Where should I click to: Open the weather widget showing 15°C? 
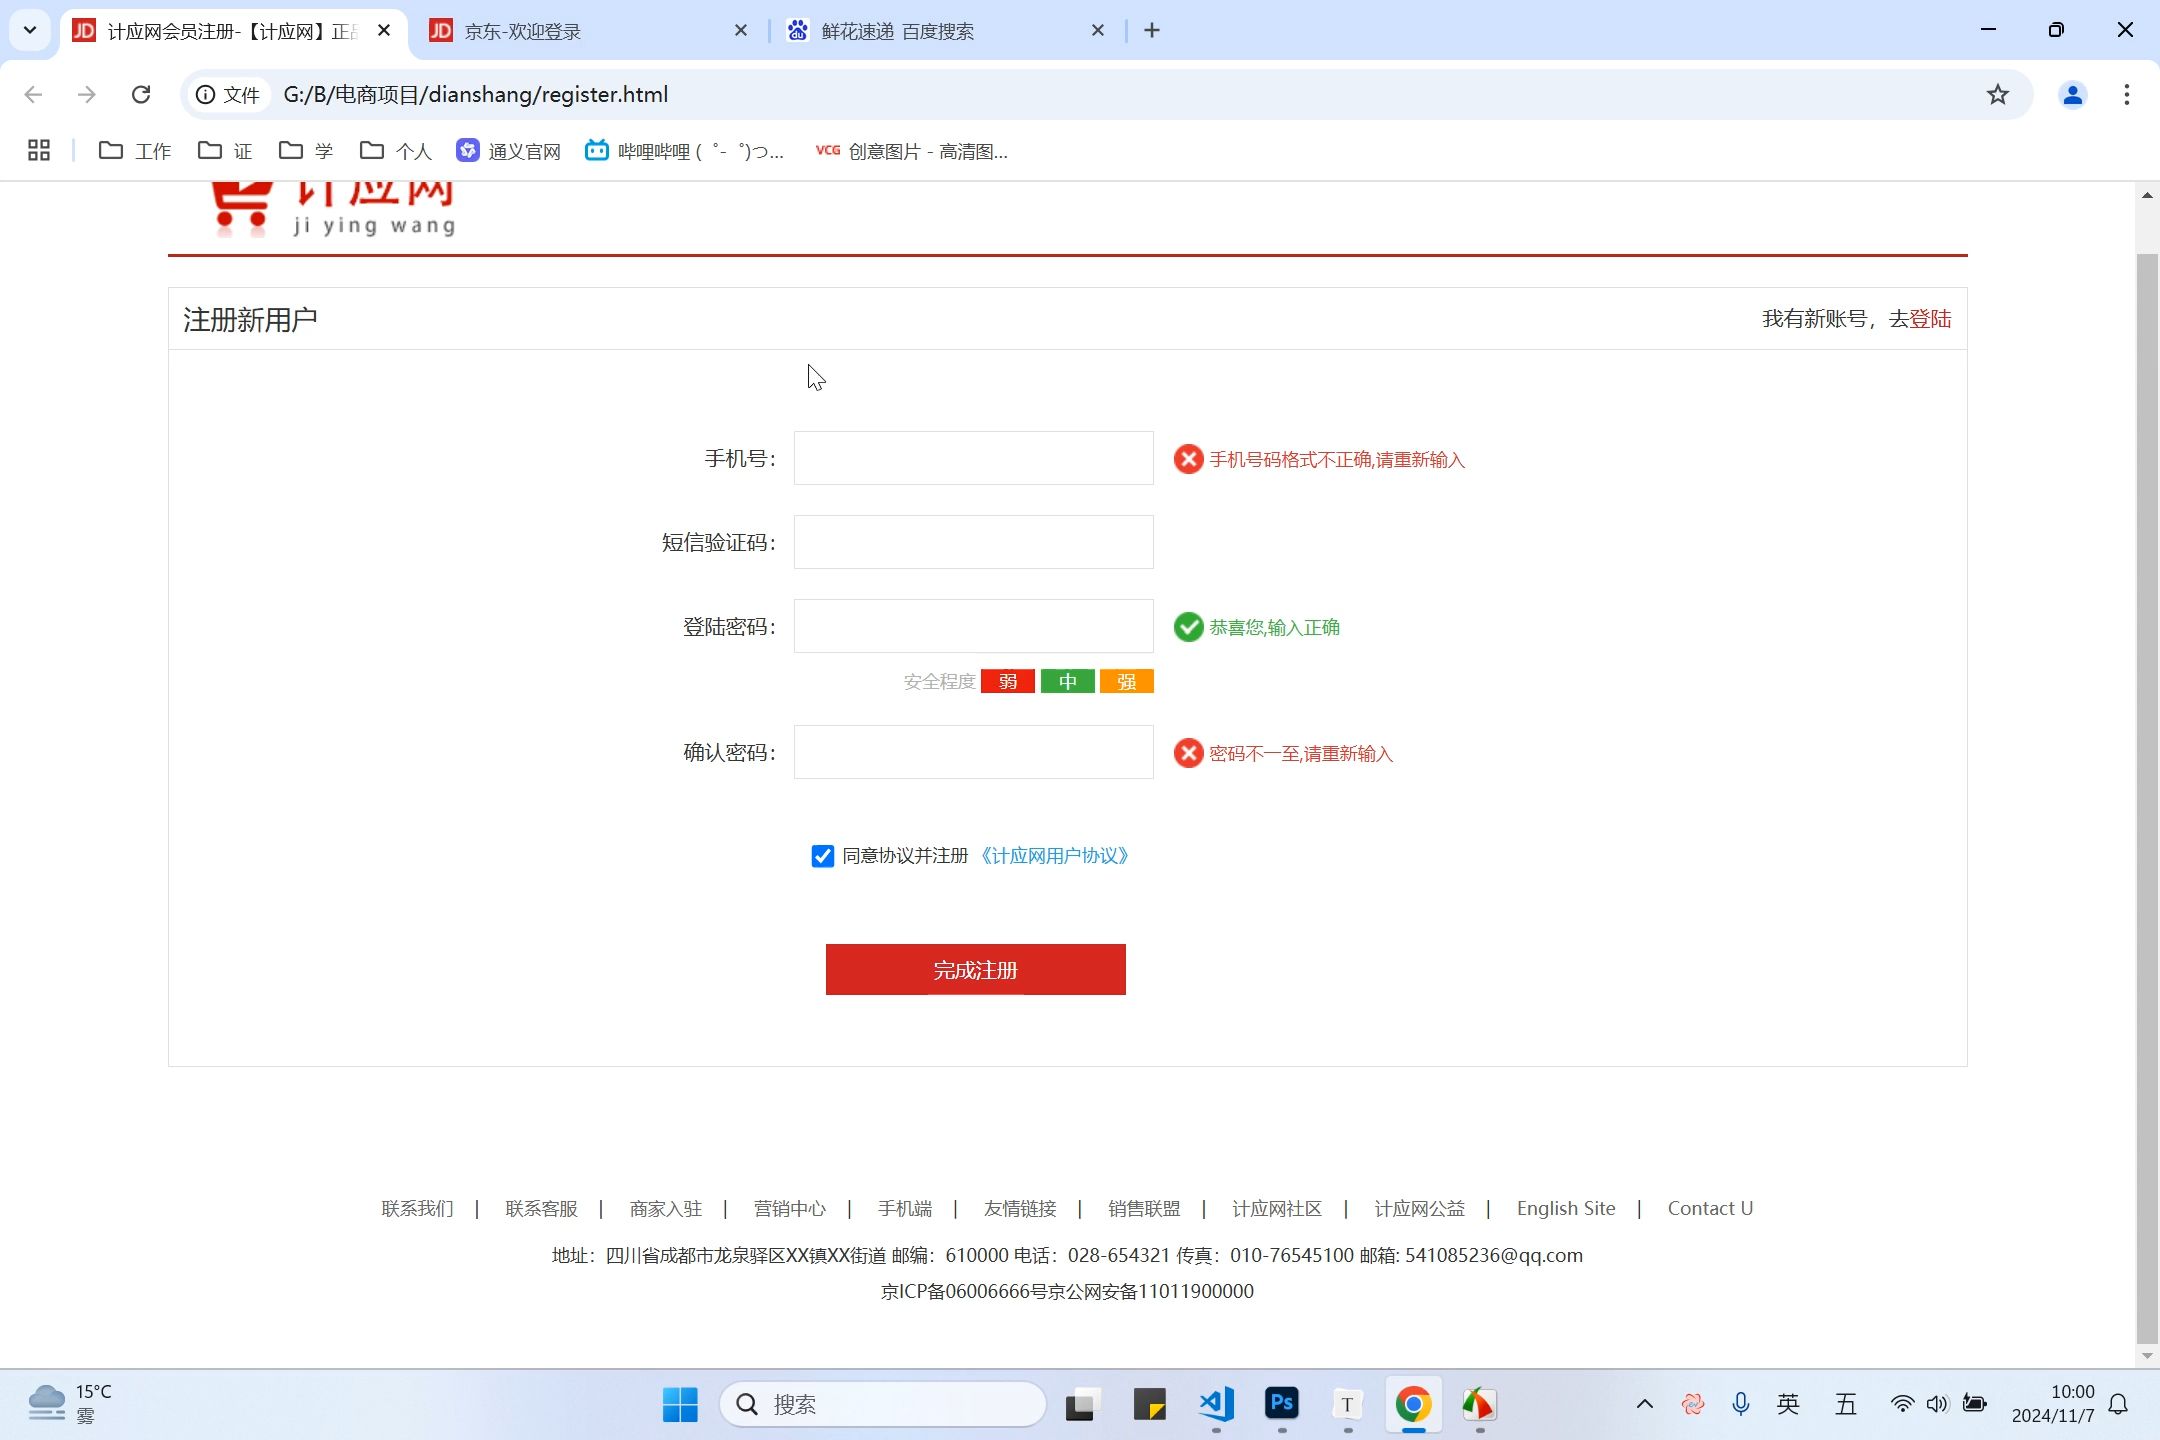70,1404
